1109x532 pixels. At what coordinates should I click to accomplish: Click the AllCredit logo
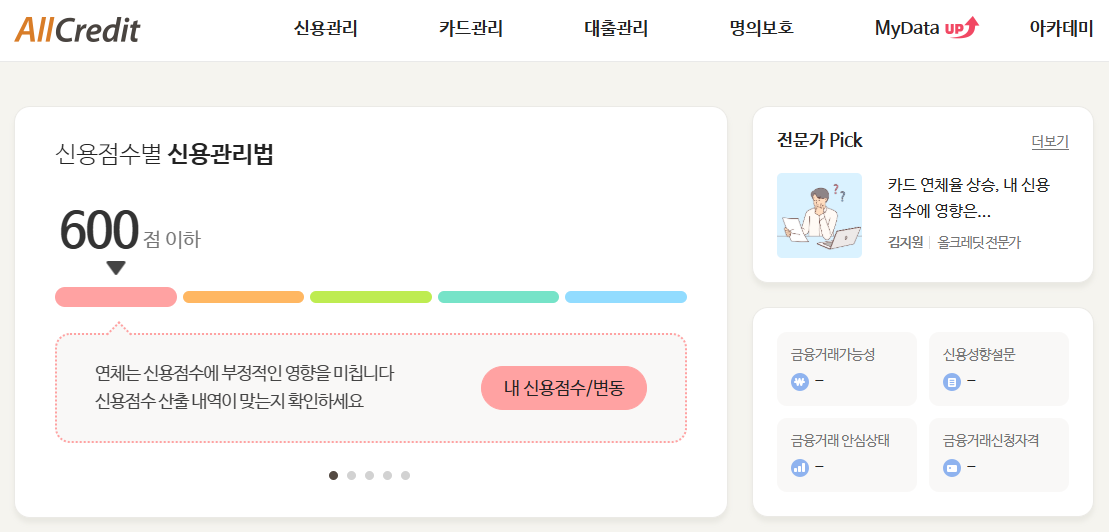77,29
